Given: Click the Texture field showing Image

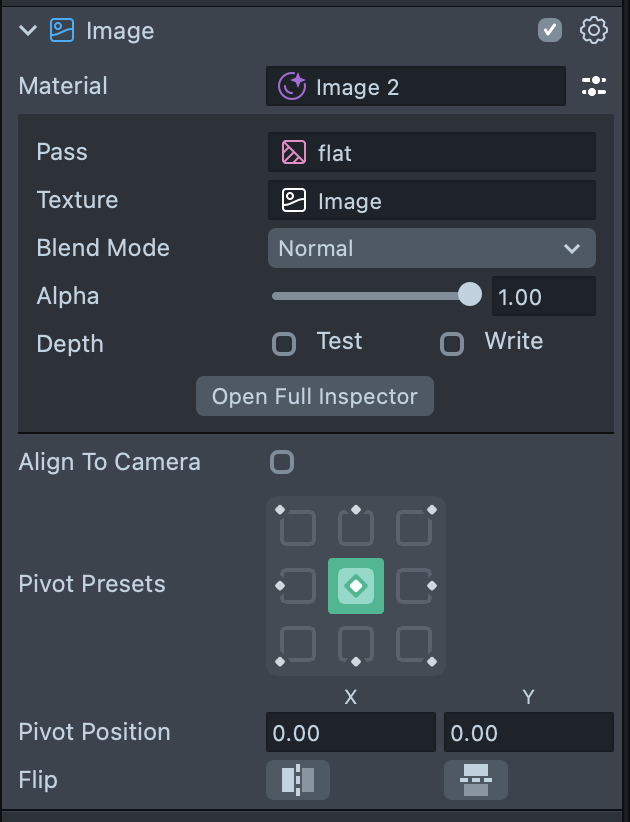Looking at the screenshot, I should point(432,200).
